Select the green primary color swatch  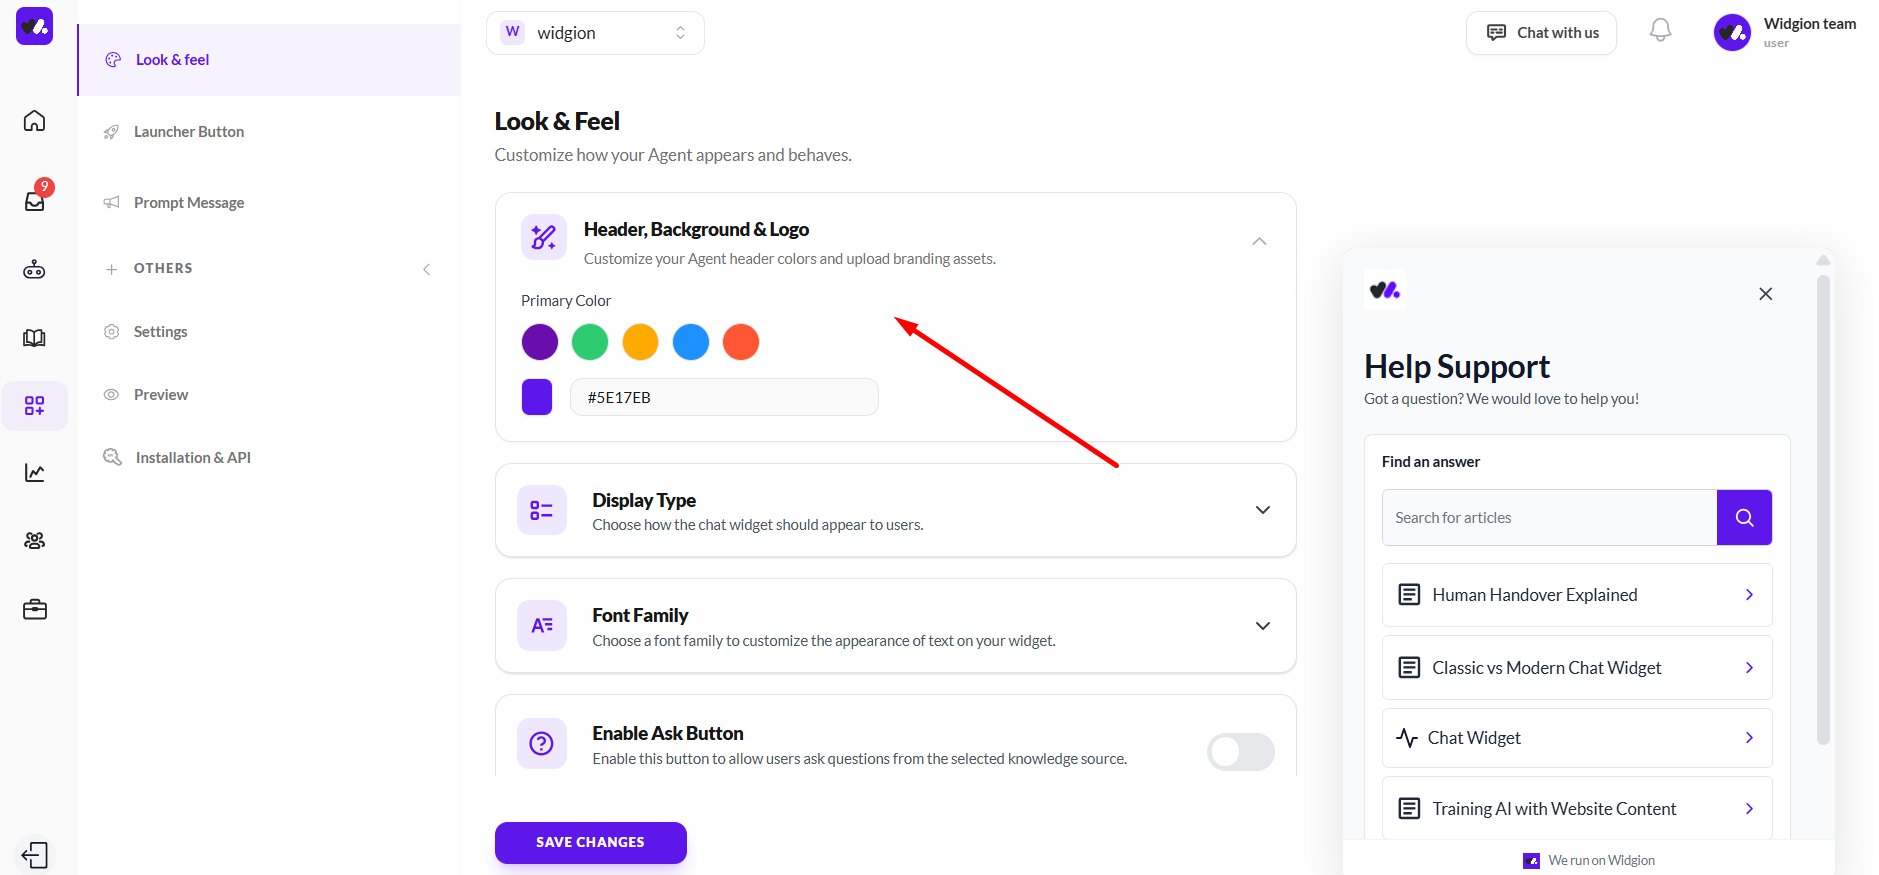[x=590, y=342]
